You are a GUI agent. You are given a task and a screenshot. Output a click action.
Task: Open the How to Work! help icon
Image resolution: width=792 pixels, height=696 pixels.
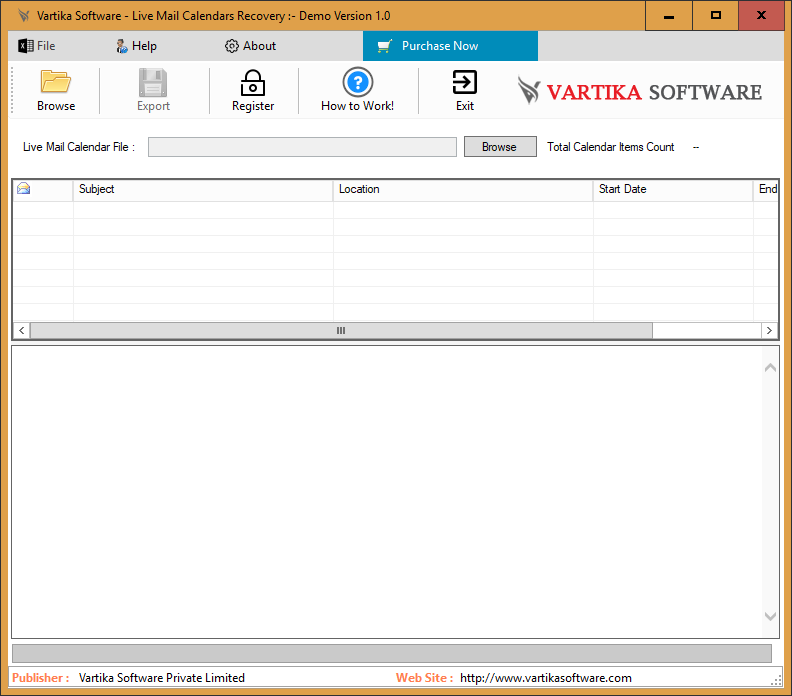click(358, 82)
